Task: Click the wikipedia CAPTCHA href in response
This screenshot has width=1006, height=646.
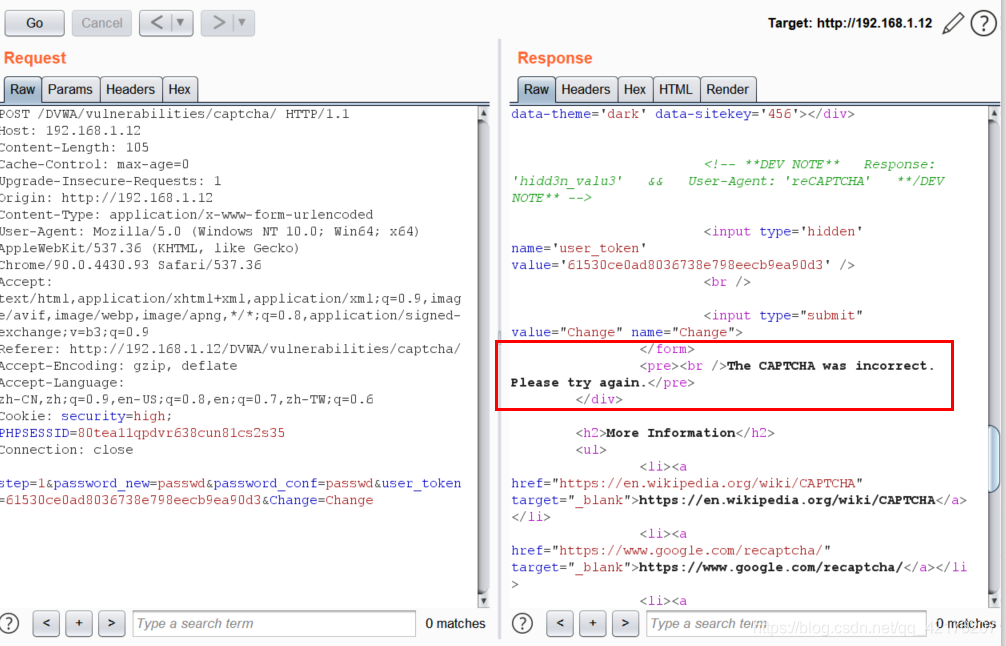Action: pyautogui.click(x=708, y=484)
